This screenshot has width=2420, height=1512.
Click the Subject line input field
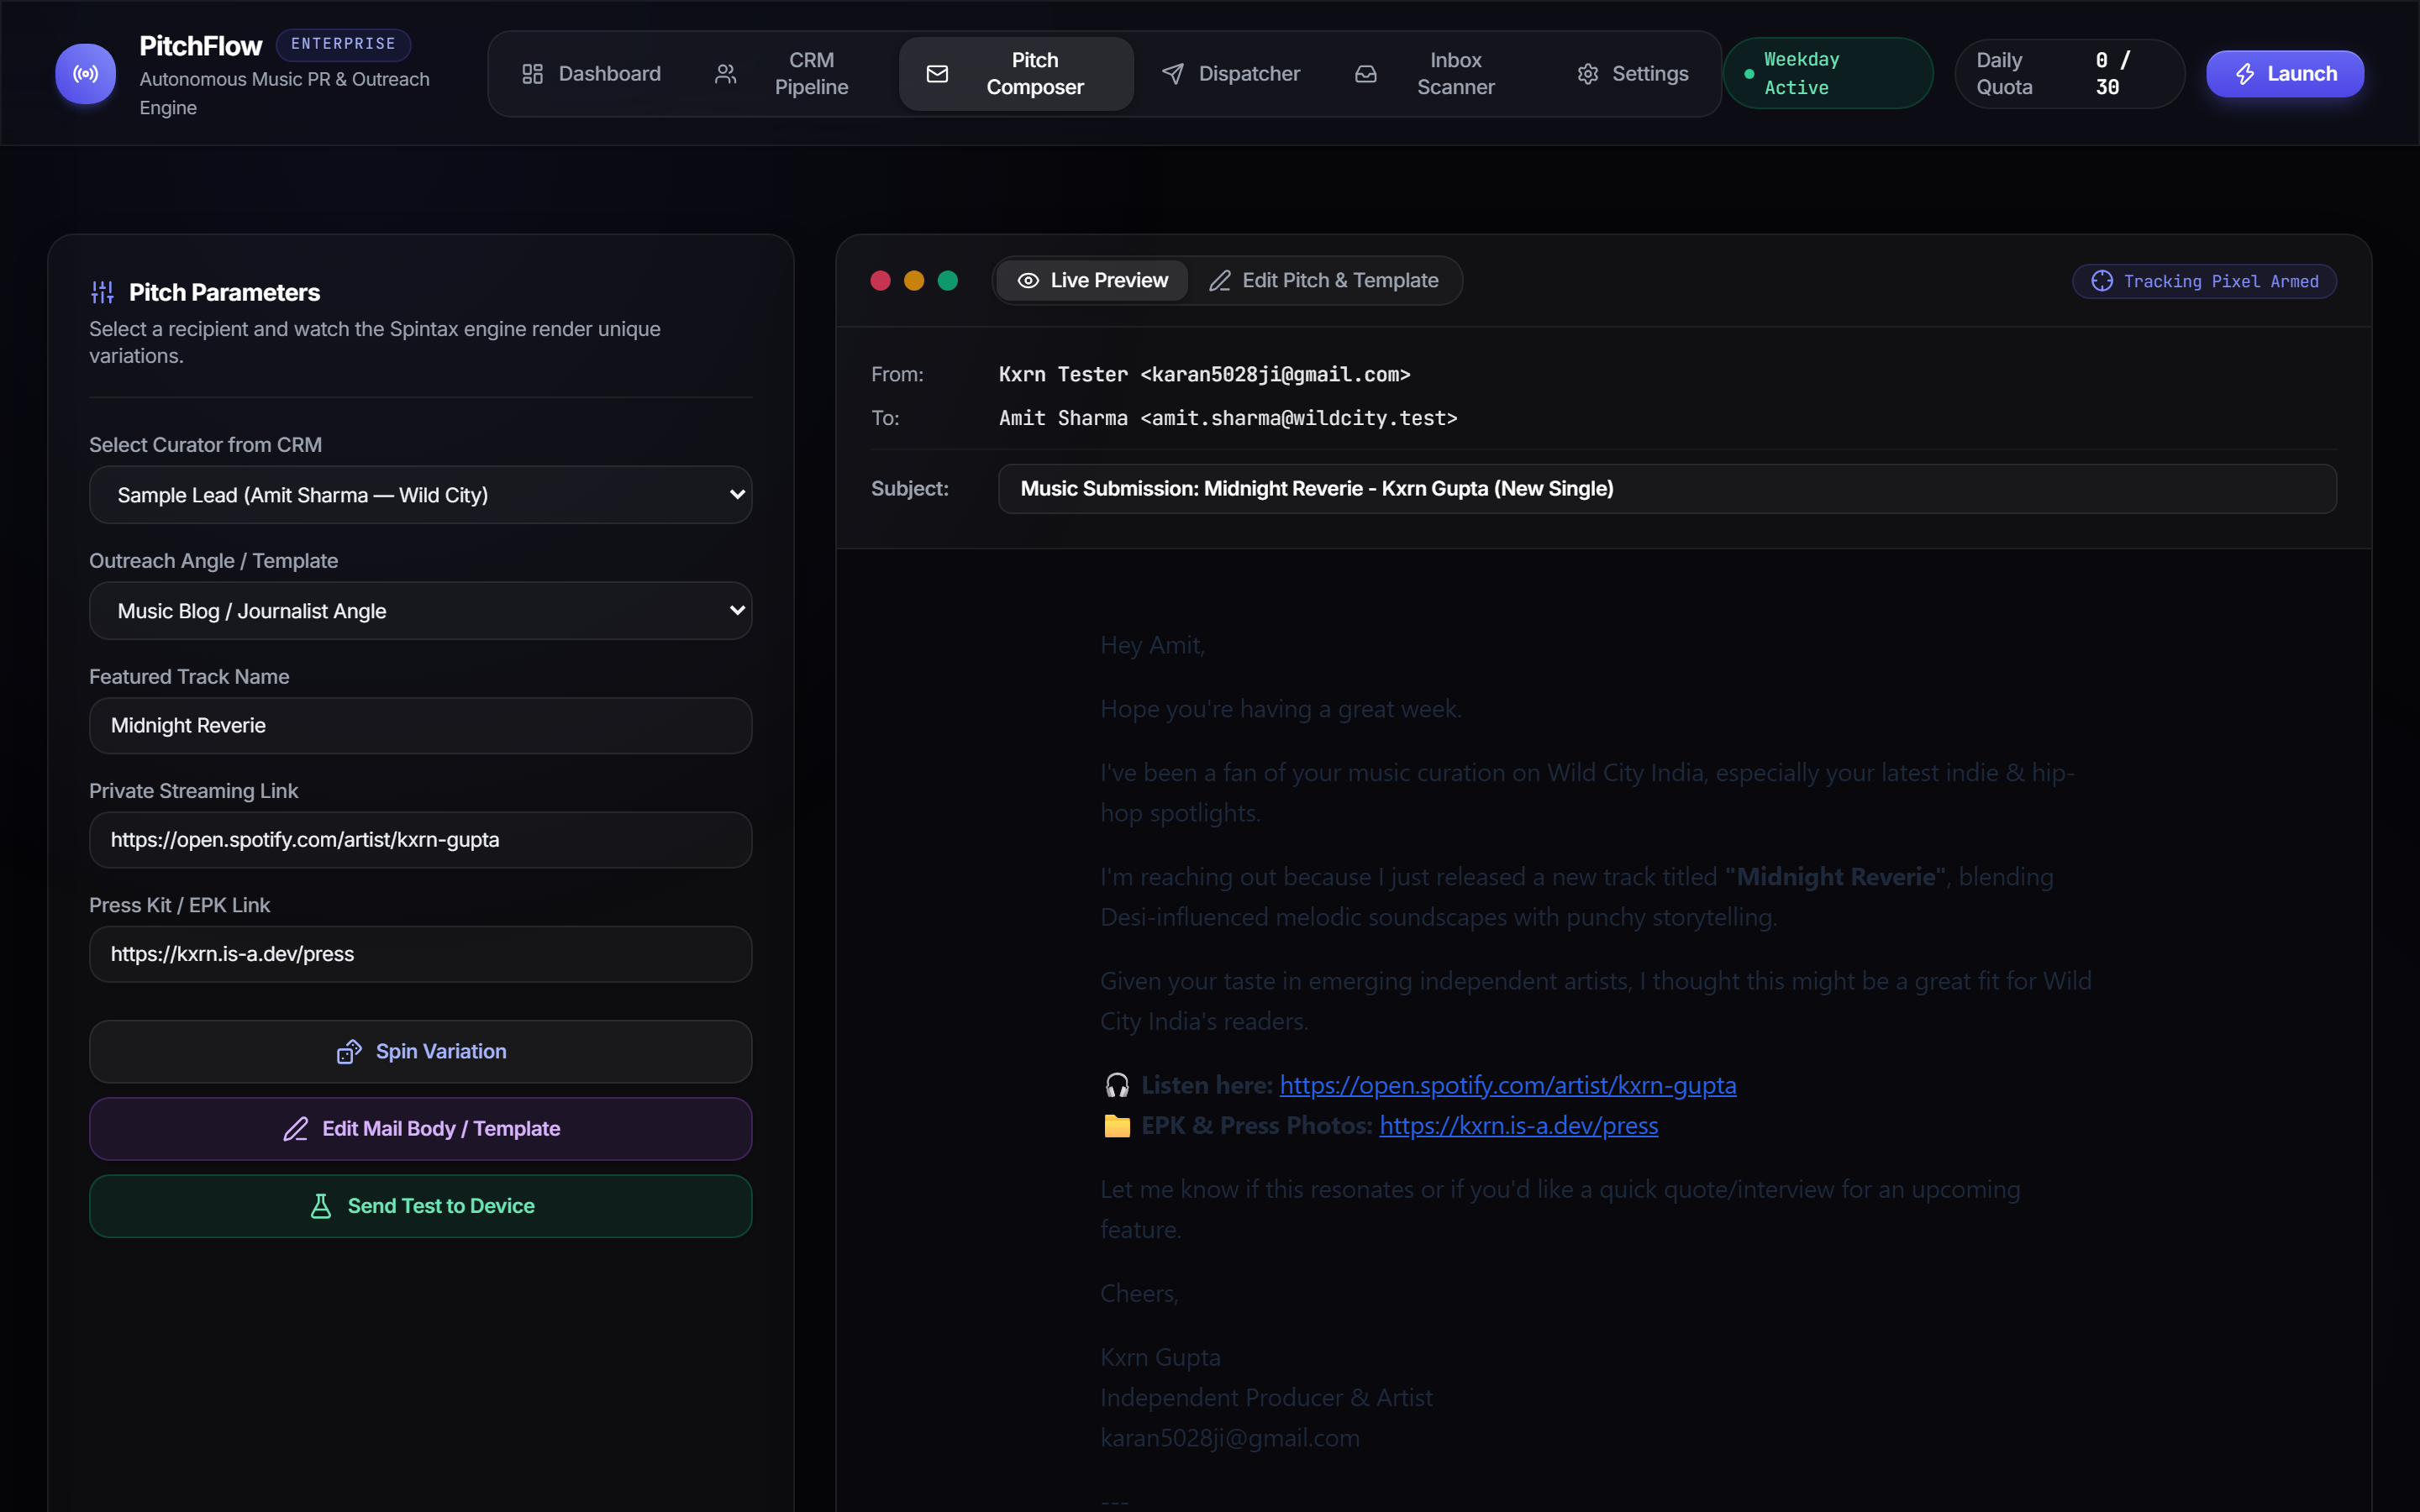[x=1667, y=489]
